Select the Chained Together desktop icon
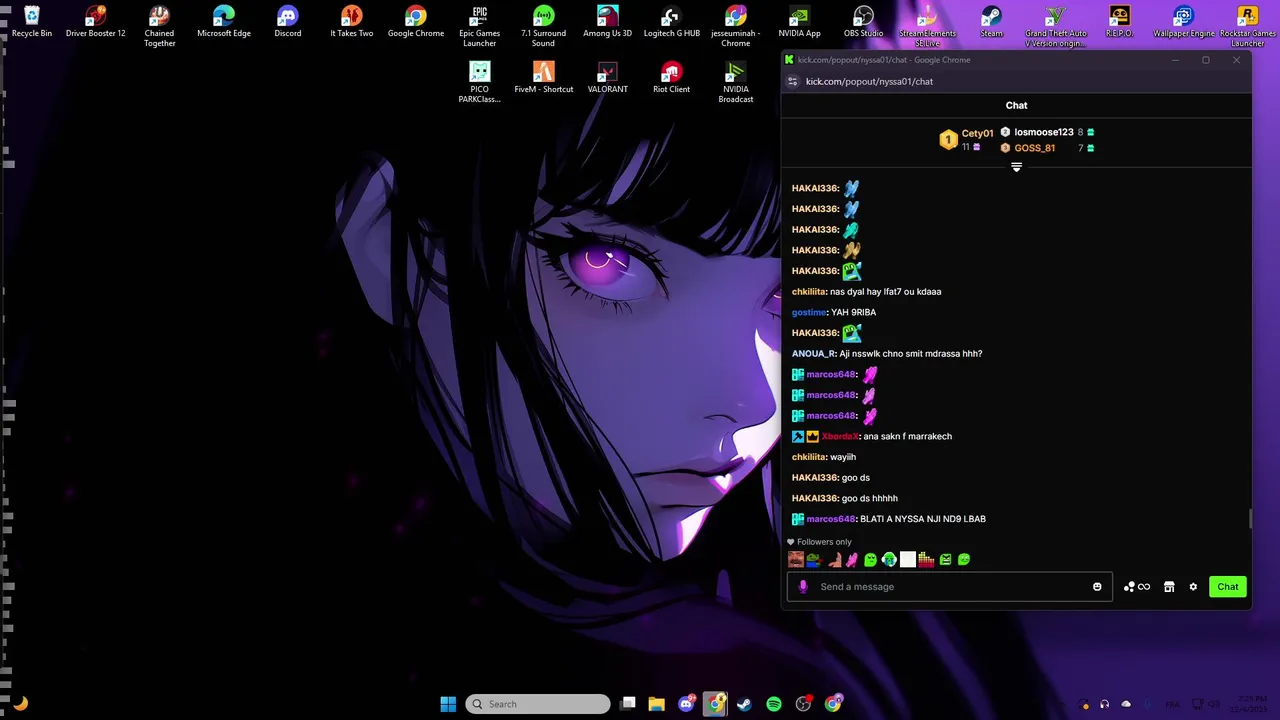This screenshot has height=720, width=1280. click(x=159, y=26)
